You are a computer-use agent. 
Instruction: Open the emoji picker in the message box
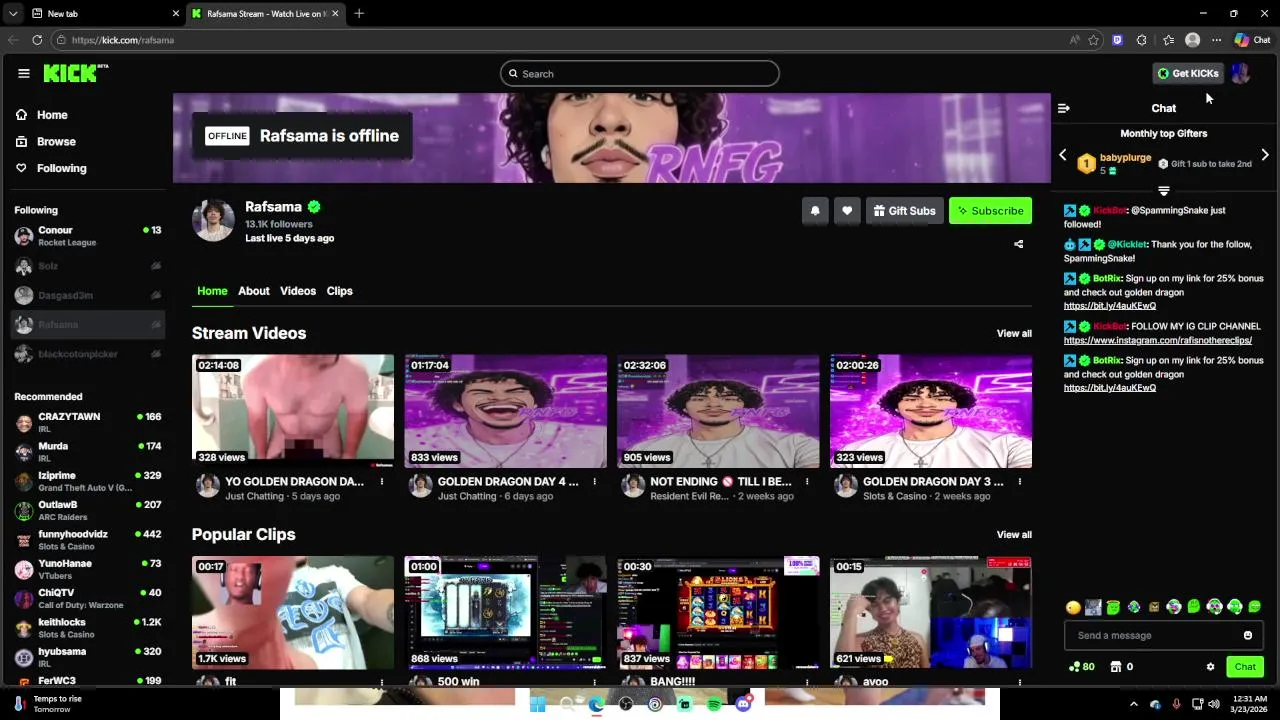point(1248,635)
